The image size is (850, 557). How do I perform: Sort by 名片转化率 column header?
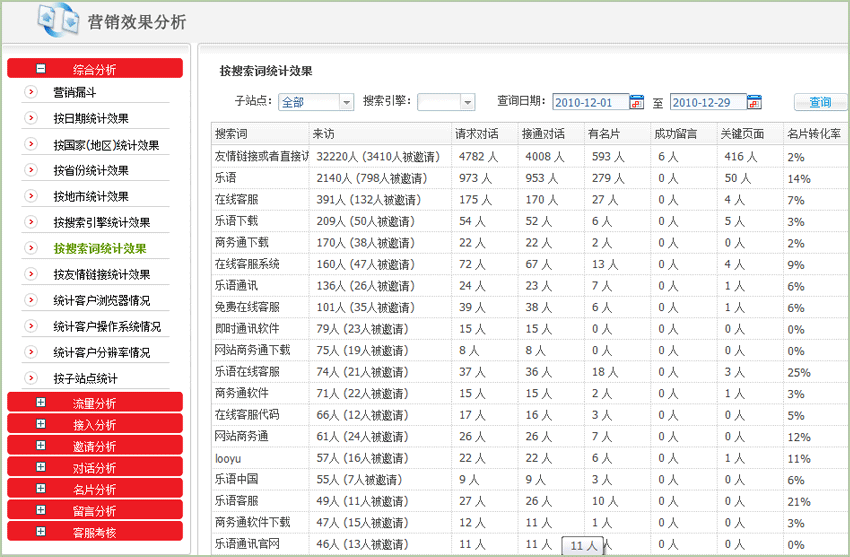[x=815, y=134]
